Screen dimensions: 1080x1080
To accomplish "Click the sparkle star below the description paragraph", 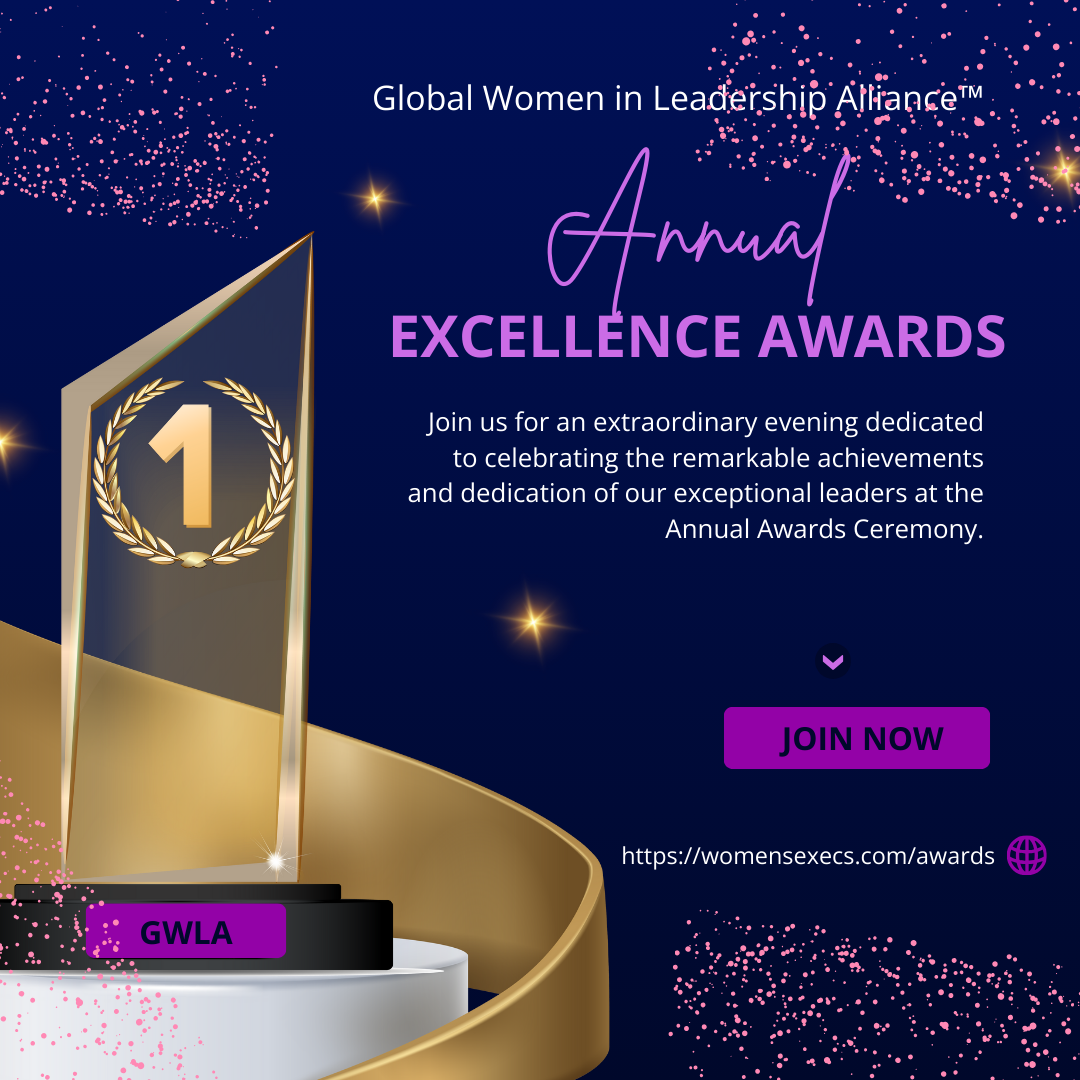I will click(534, 622).
